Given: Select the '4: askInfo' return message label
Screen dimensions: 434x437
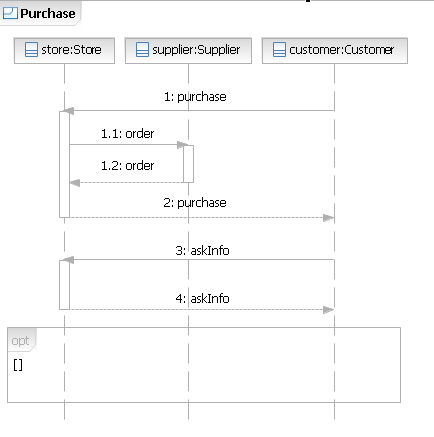Looking at the screenshot, I should (202, 299).
